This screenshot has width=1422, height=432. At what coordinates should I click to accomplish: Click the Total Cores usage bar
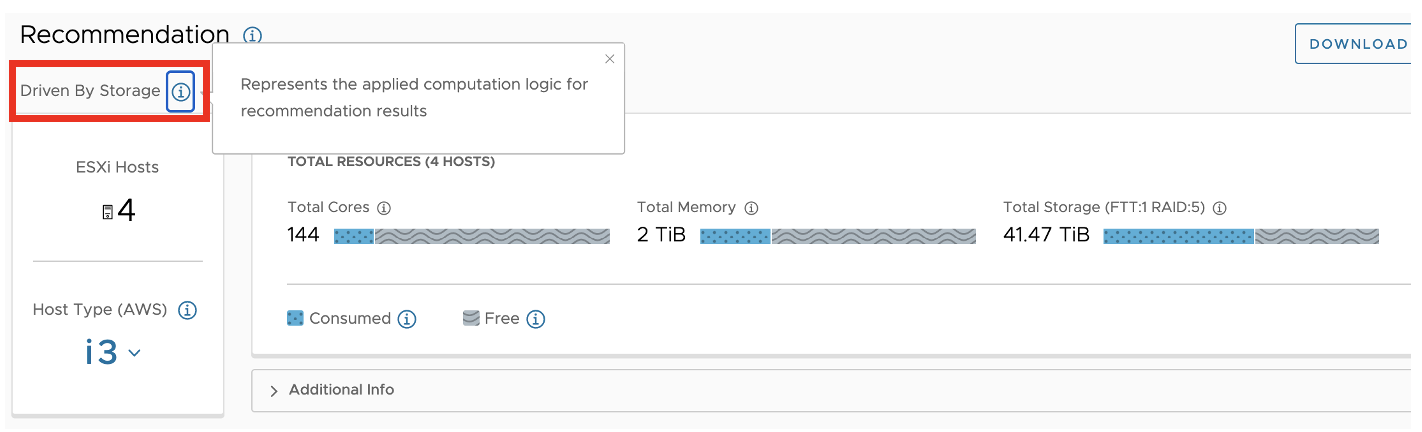(x=471, y=236)
